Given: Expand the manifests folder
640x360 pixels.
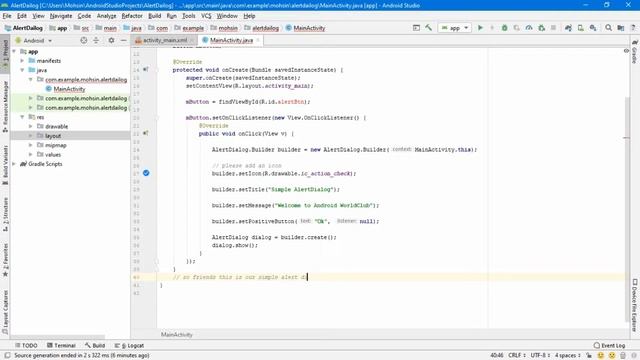Looking at the screenshot, I should click(22, 61).
